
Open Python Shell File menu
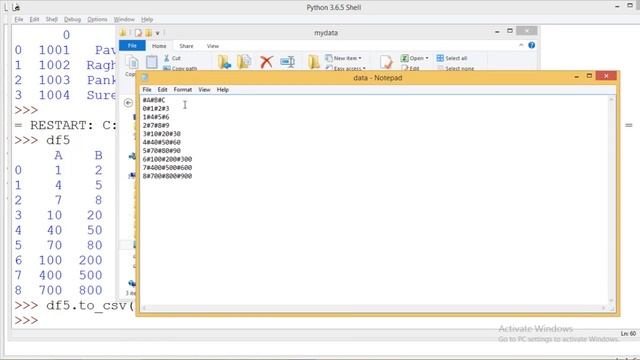[19, 20]
